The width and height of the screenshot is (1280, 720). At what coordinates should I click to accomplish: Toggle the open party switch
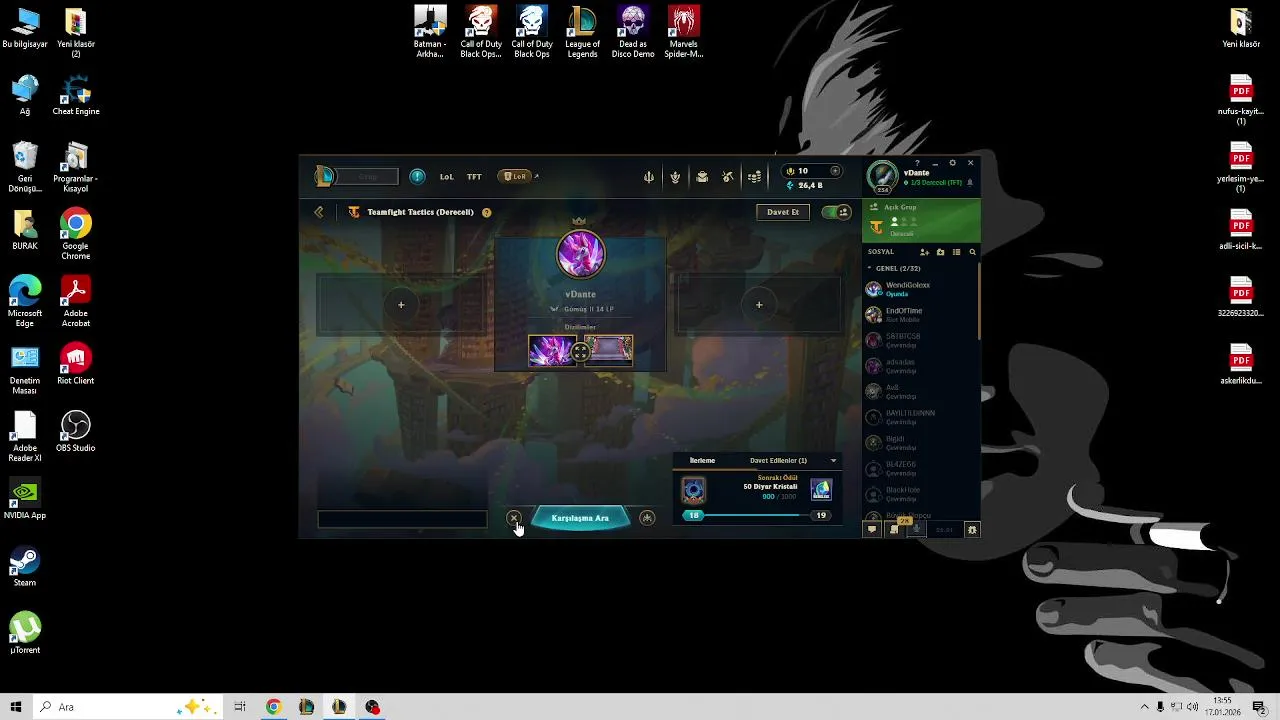836,212
